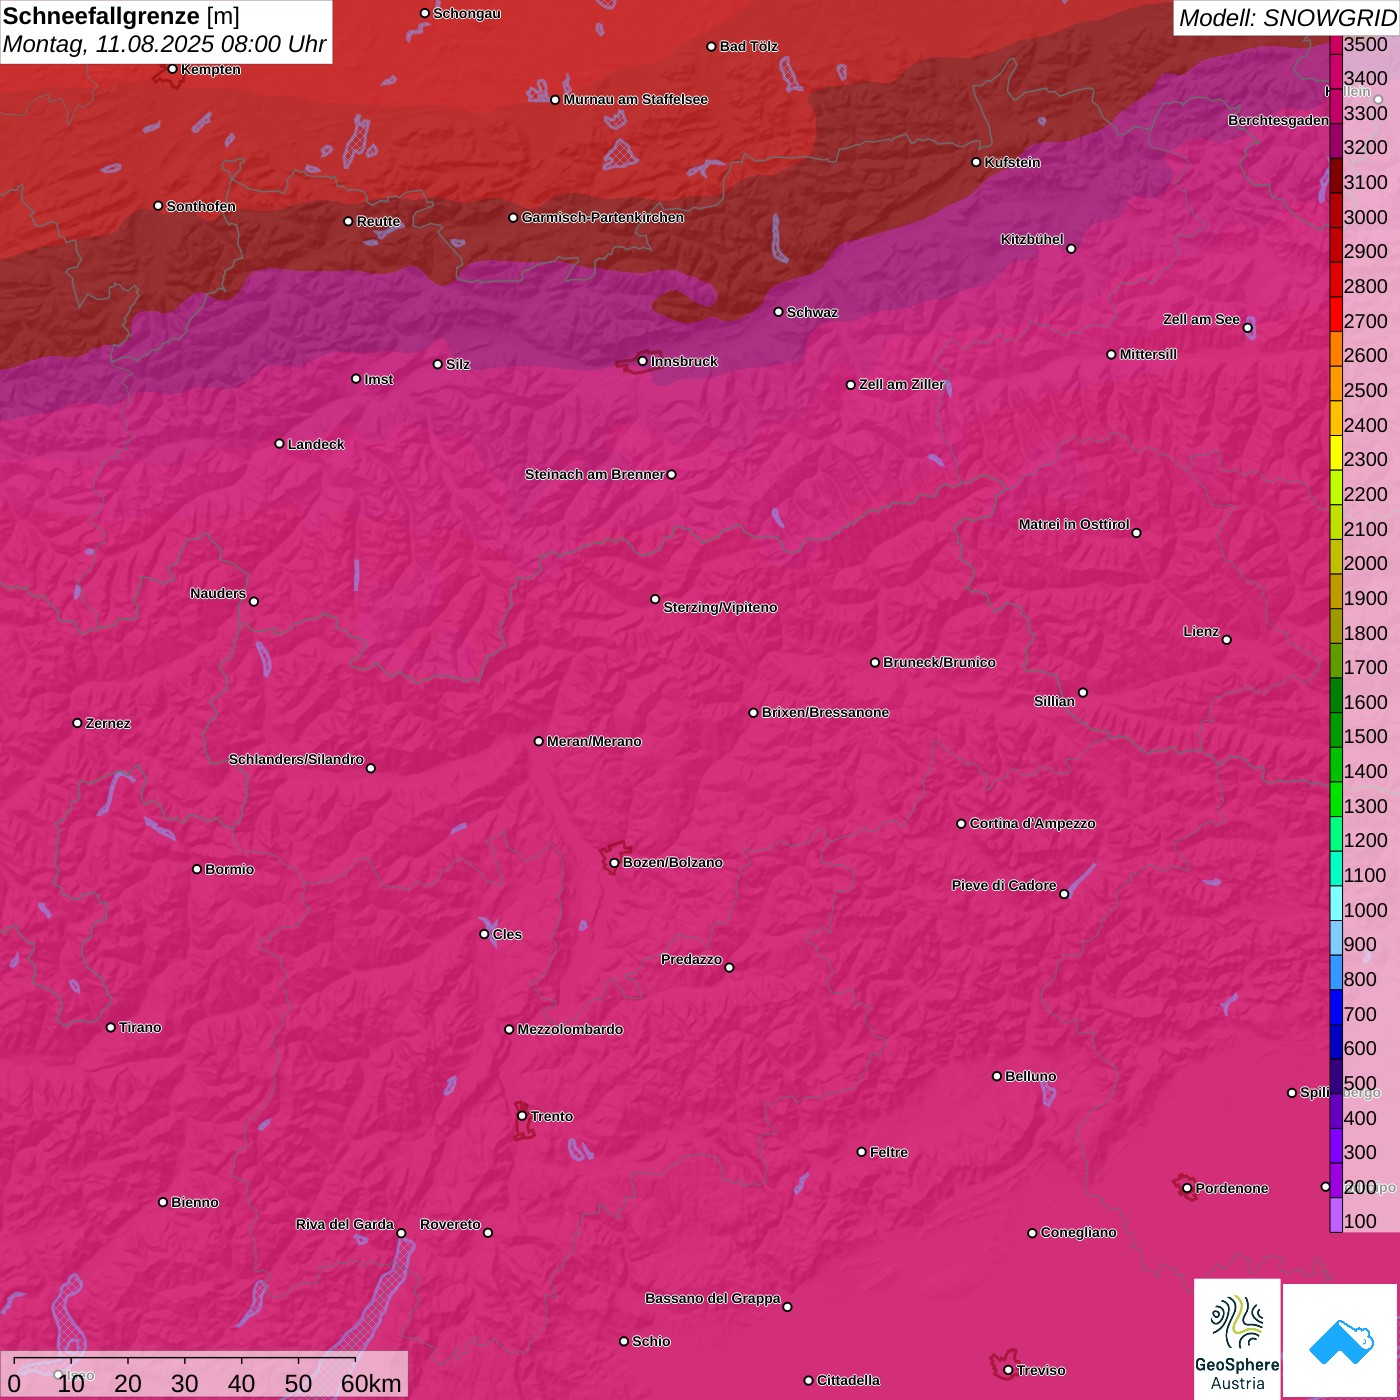Click the 'Schlanders/Silandro' label
Image resolution: width=1400 pixels, height=1400 pixels.
click(x=296, y=759)
